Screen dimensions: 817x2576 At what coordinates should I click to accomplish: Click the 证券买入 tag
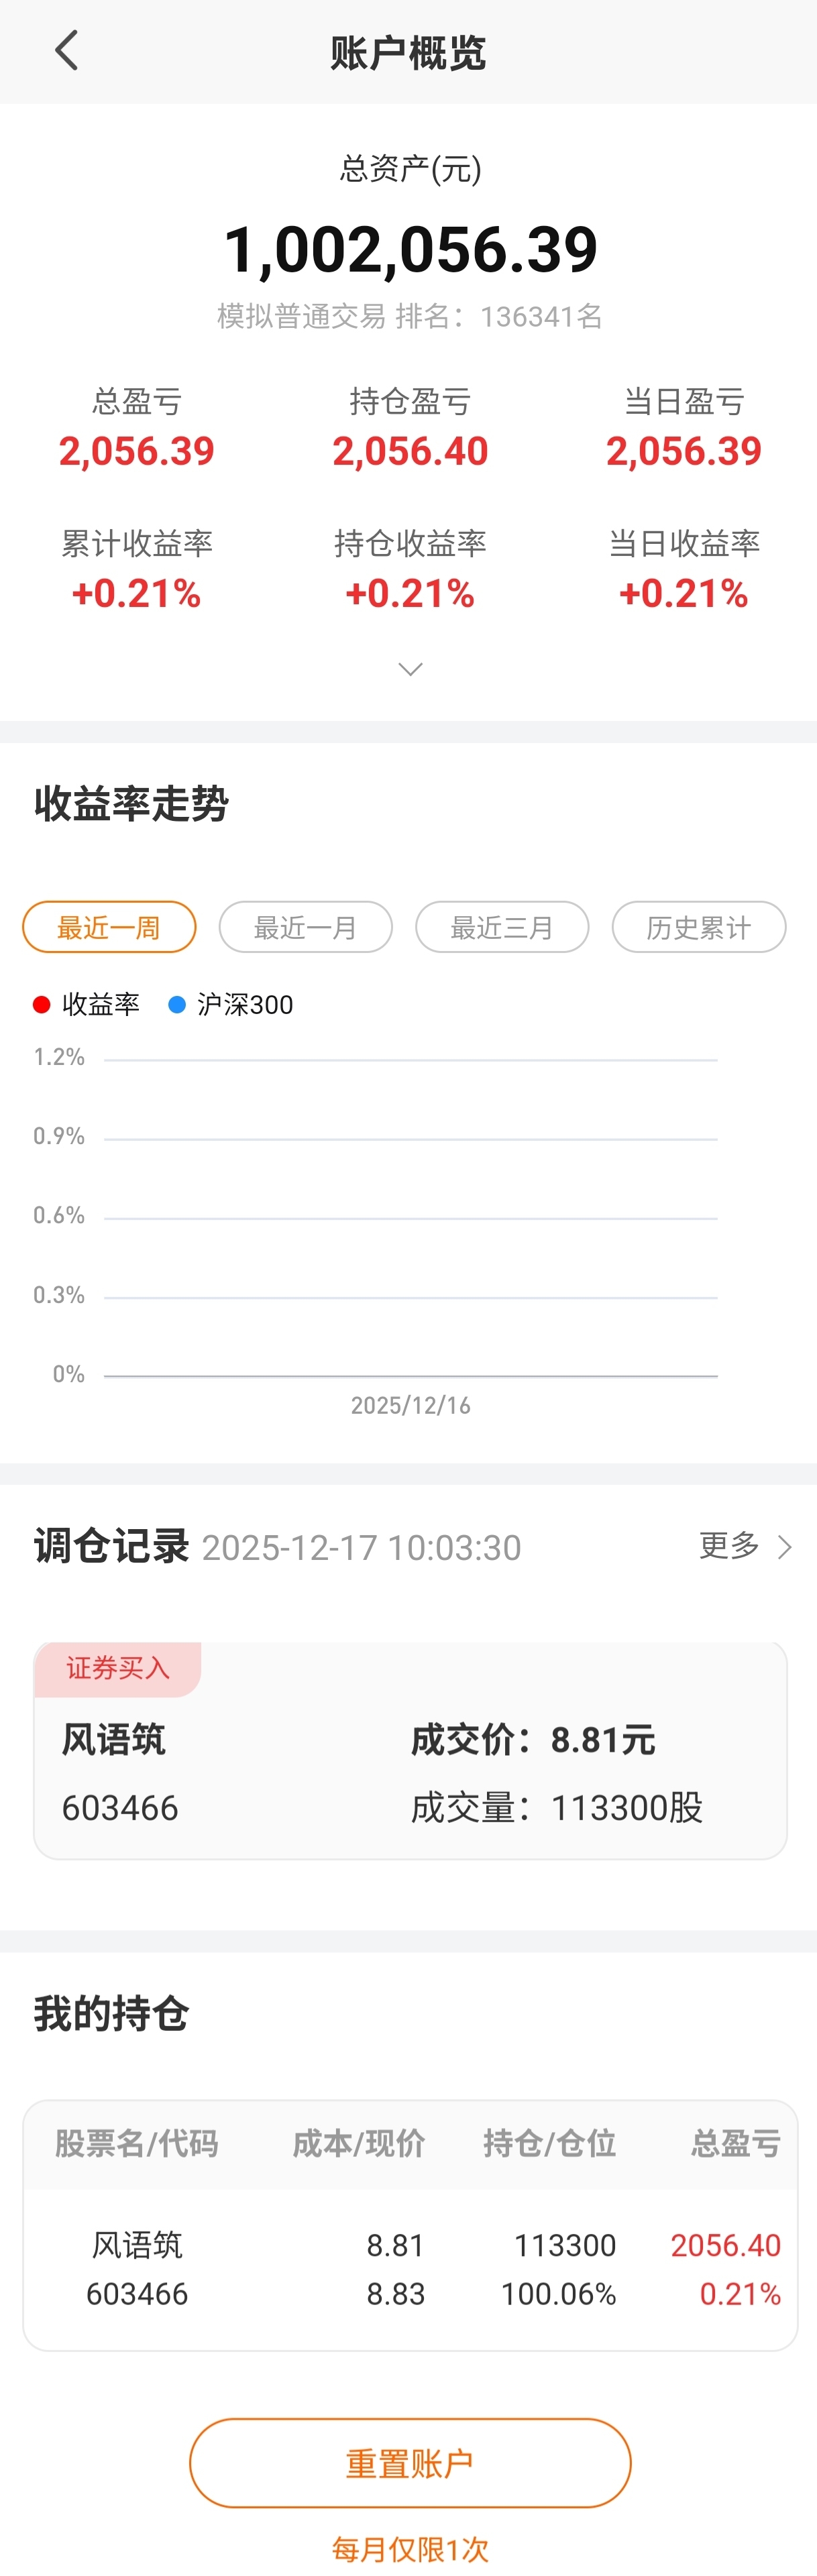(x=118, y=1668)
